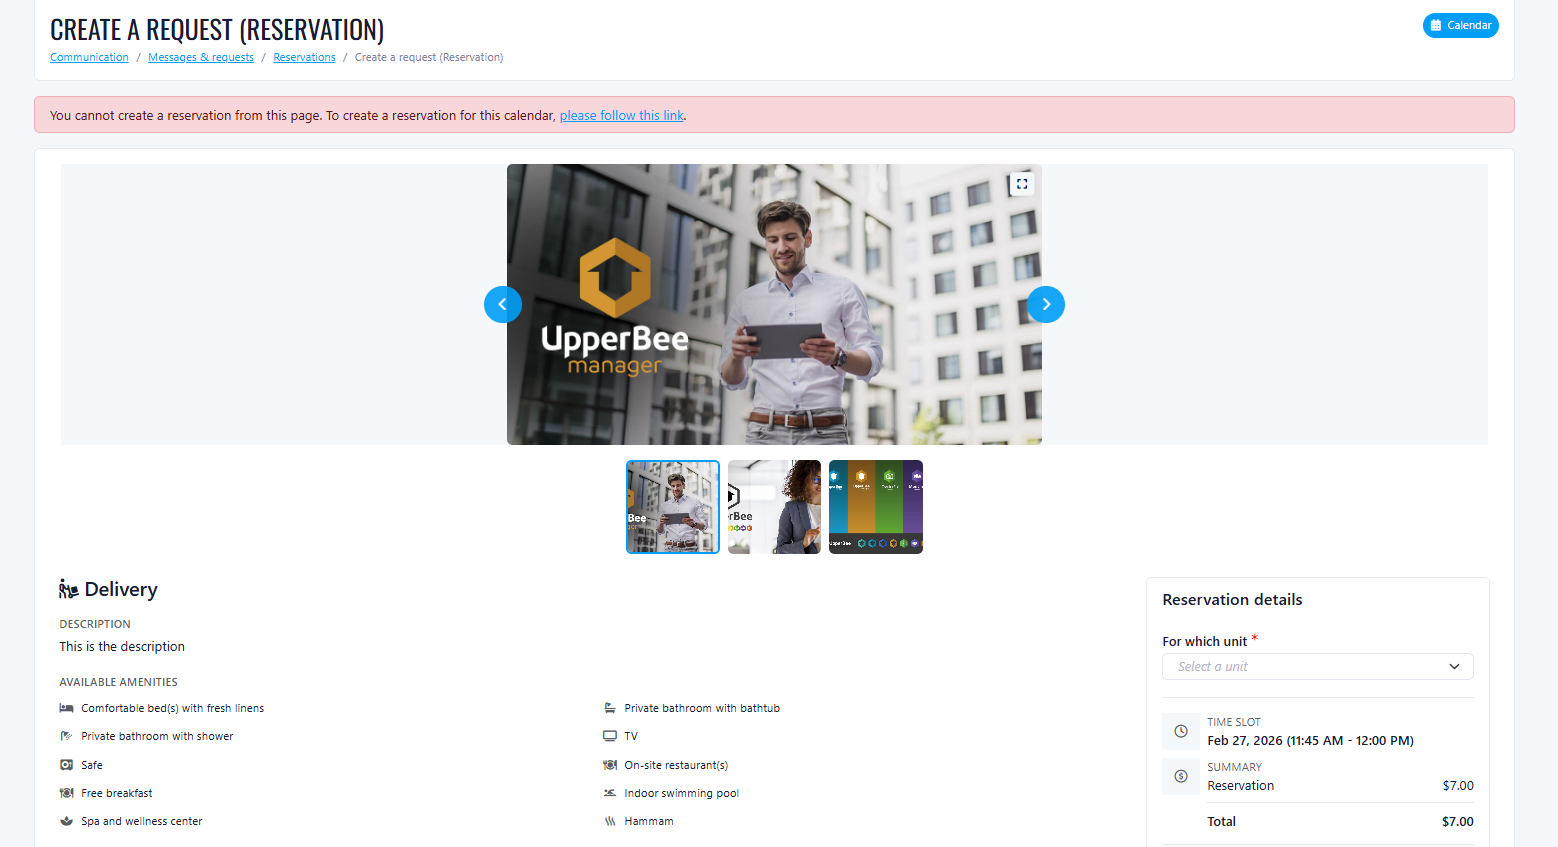Click the TV amenity icon

click(x=610, y=736)
